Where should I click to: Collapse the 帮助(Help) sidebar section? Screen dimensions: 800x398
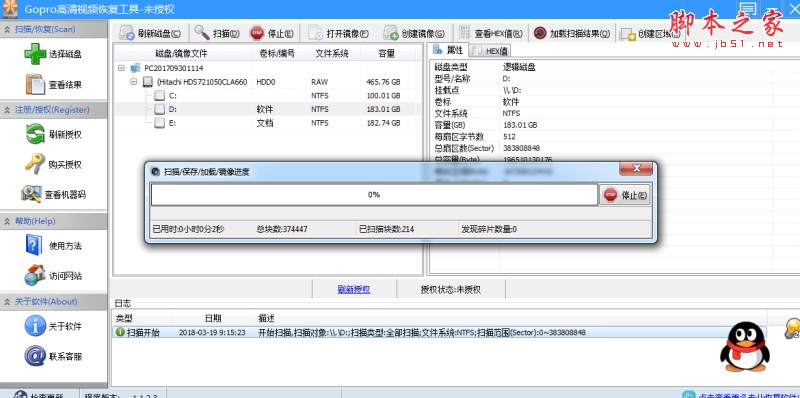(x=7, y=221)
